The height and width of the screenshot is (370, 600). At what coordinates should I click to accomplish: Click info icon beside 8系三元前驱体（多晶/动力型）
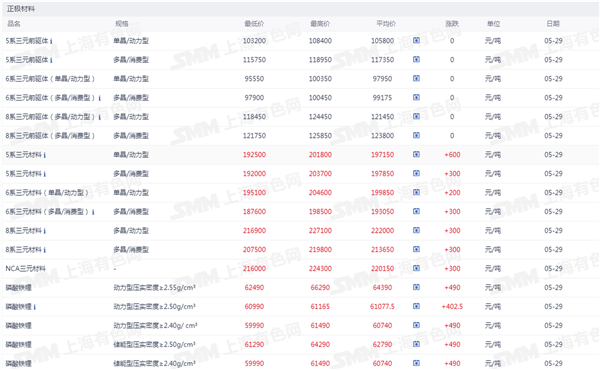99,117
